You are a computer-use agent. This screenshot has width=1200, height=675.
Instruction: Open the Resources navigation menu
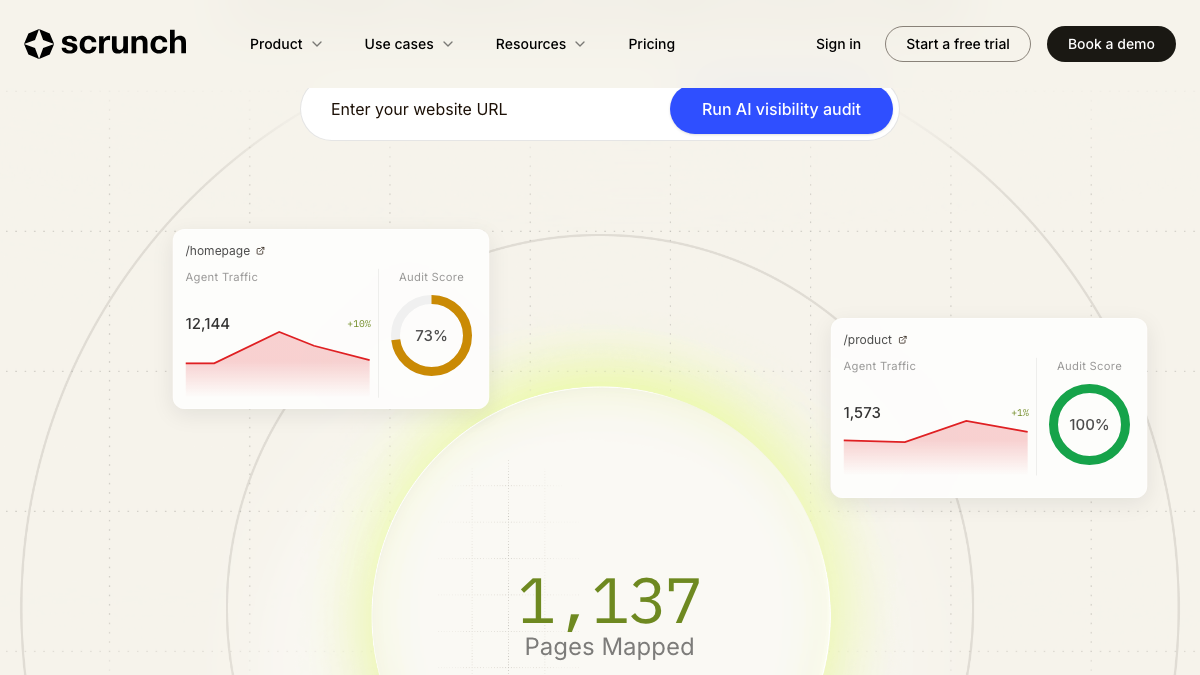(541, 44)
